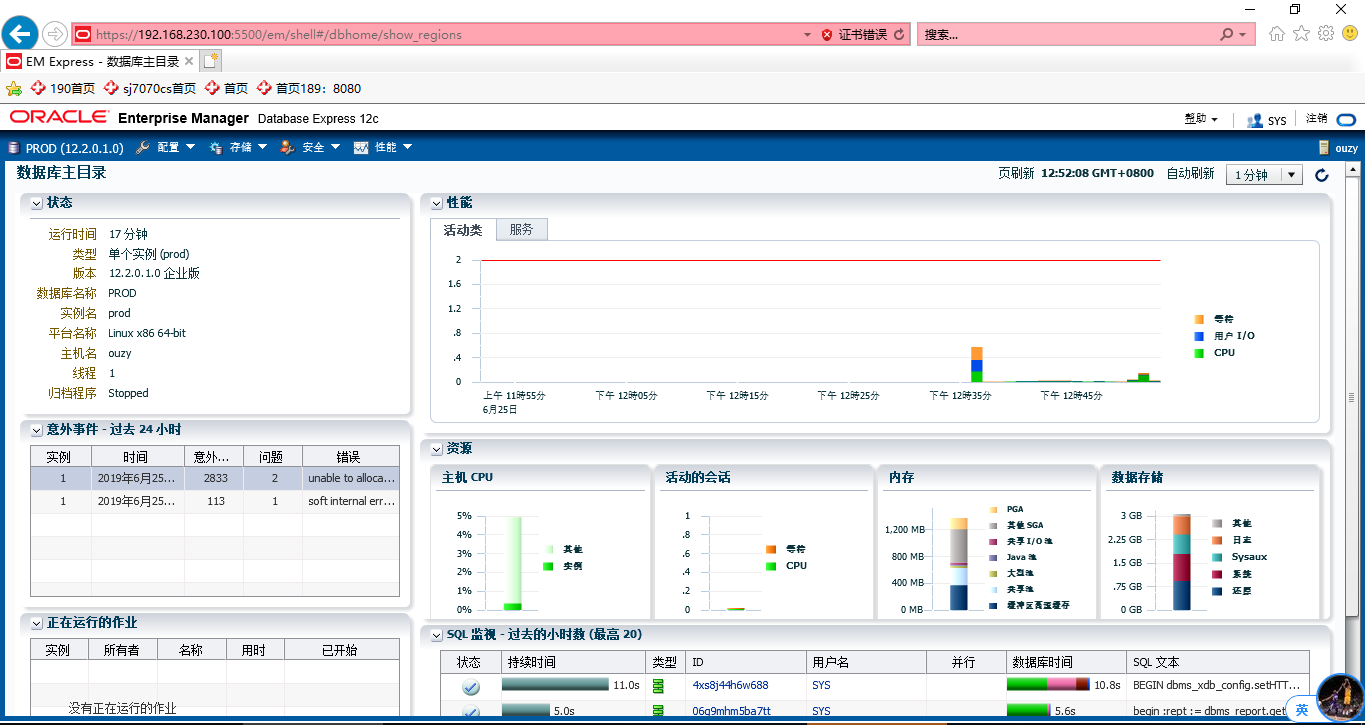Click the Sysaux legend swatch in 数据存储
Viewport: 1365px width, 725px height.
pos(1217,557)
